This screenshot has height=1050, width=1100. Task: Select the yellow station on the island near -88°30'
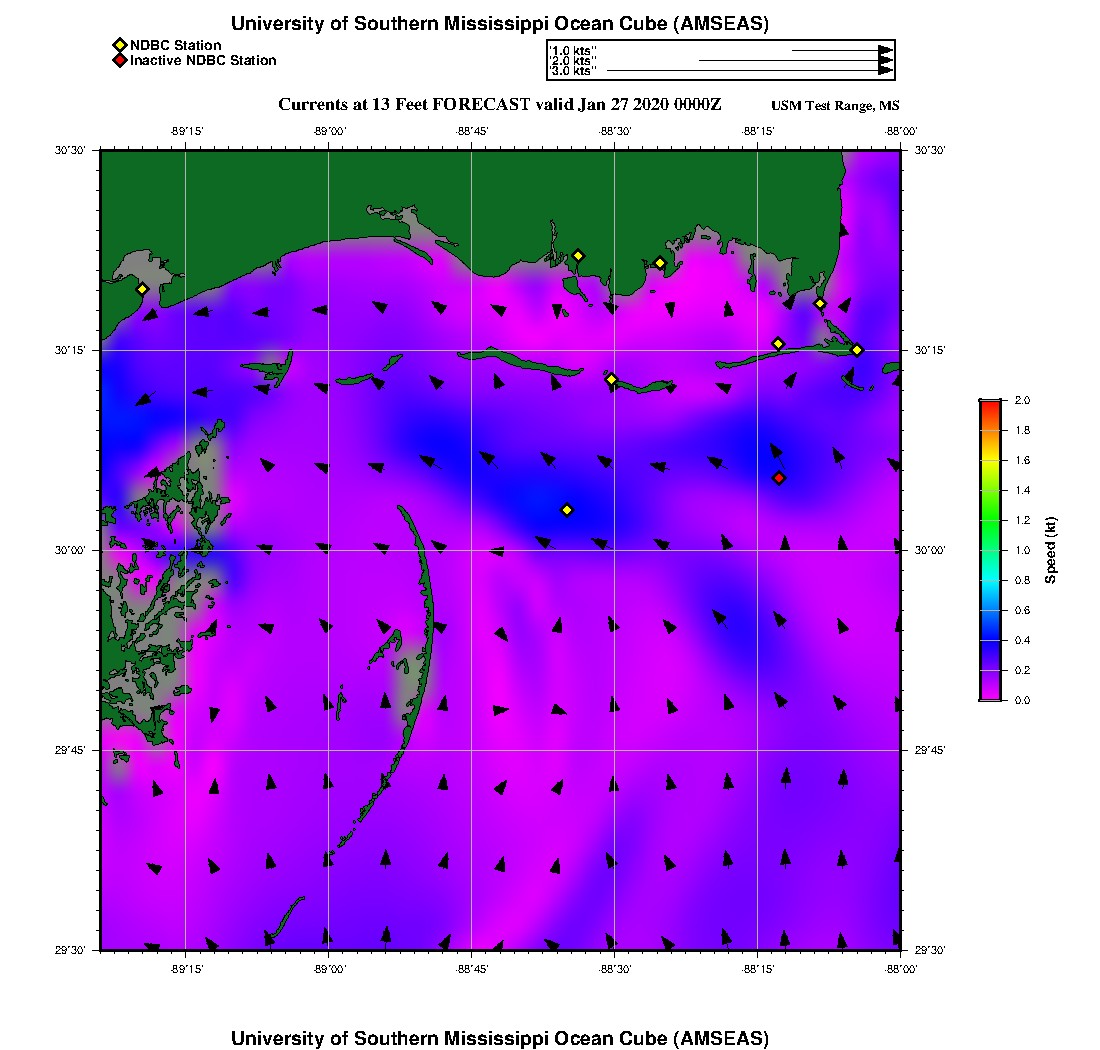pos(612,379)
